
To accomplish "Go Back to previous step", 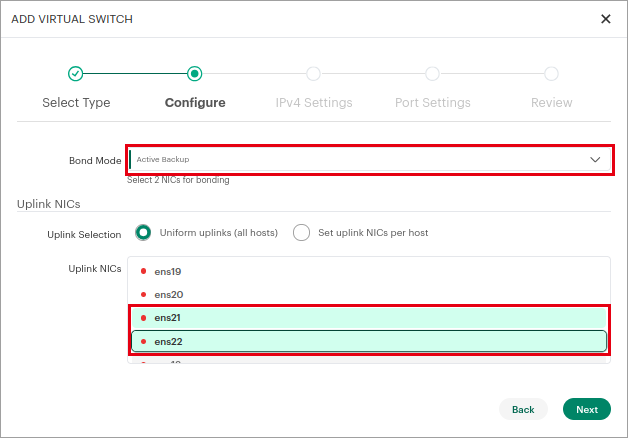I will pos(523,409).
